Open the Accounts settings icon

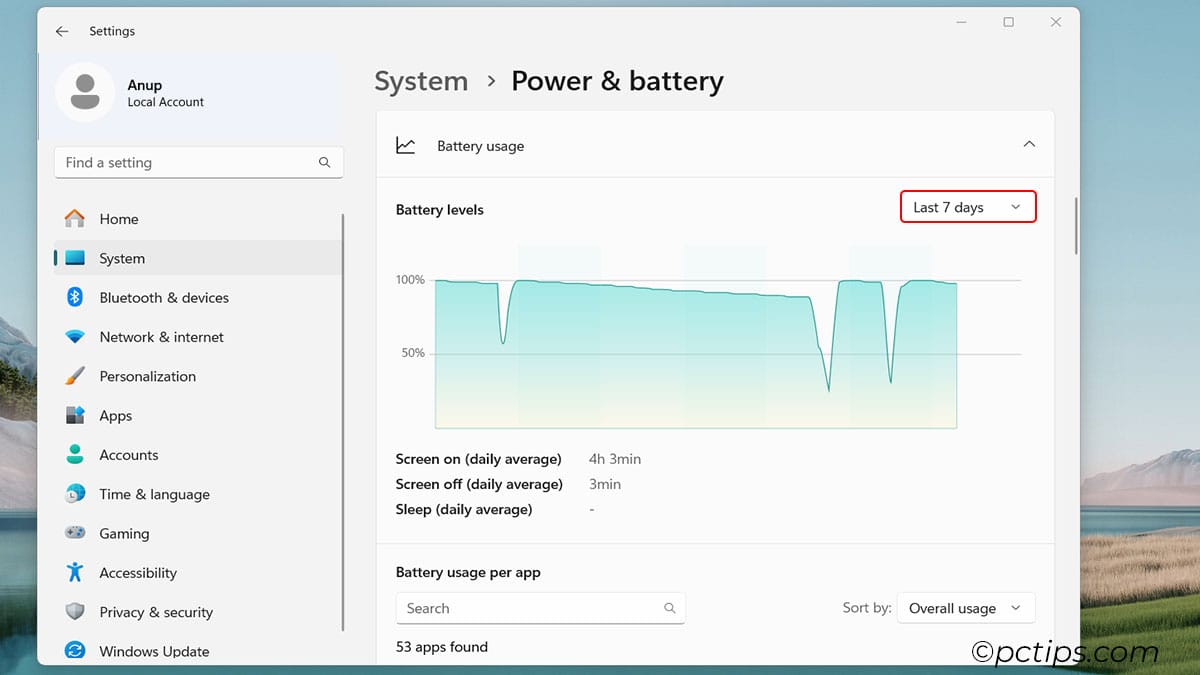(x=75, y=455)
